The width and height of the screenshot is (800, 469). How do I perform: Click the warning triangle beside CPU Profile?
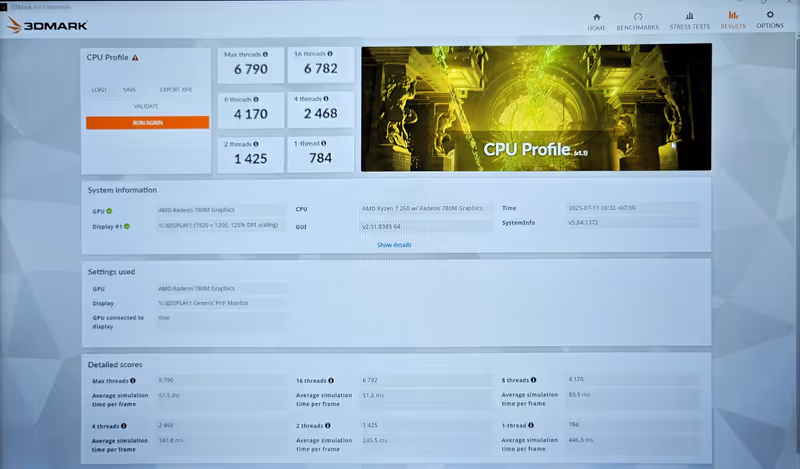pos(135,58)
